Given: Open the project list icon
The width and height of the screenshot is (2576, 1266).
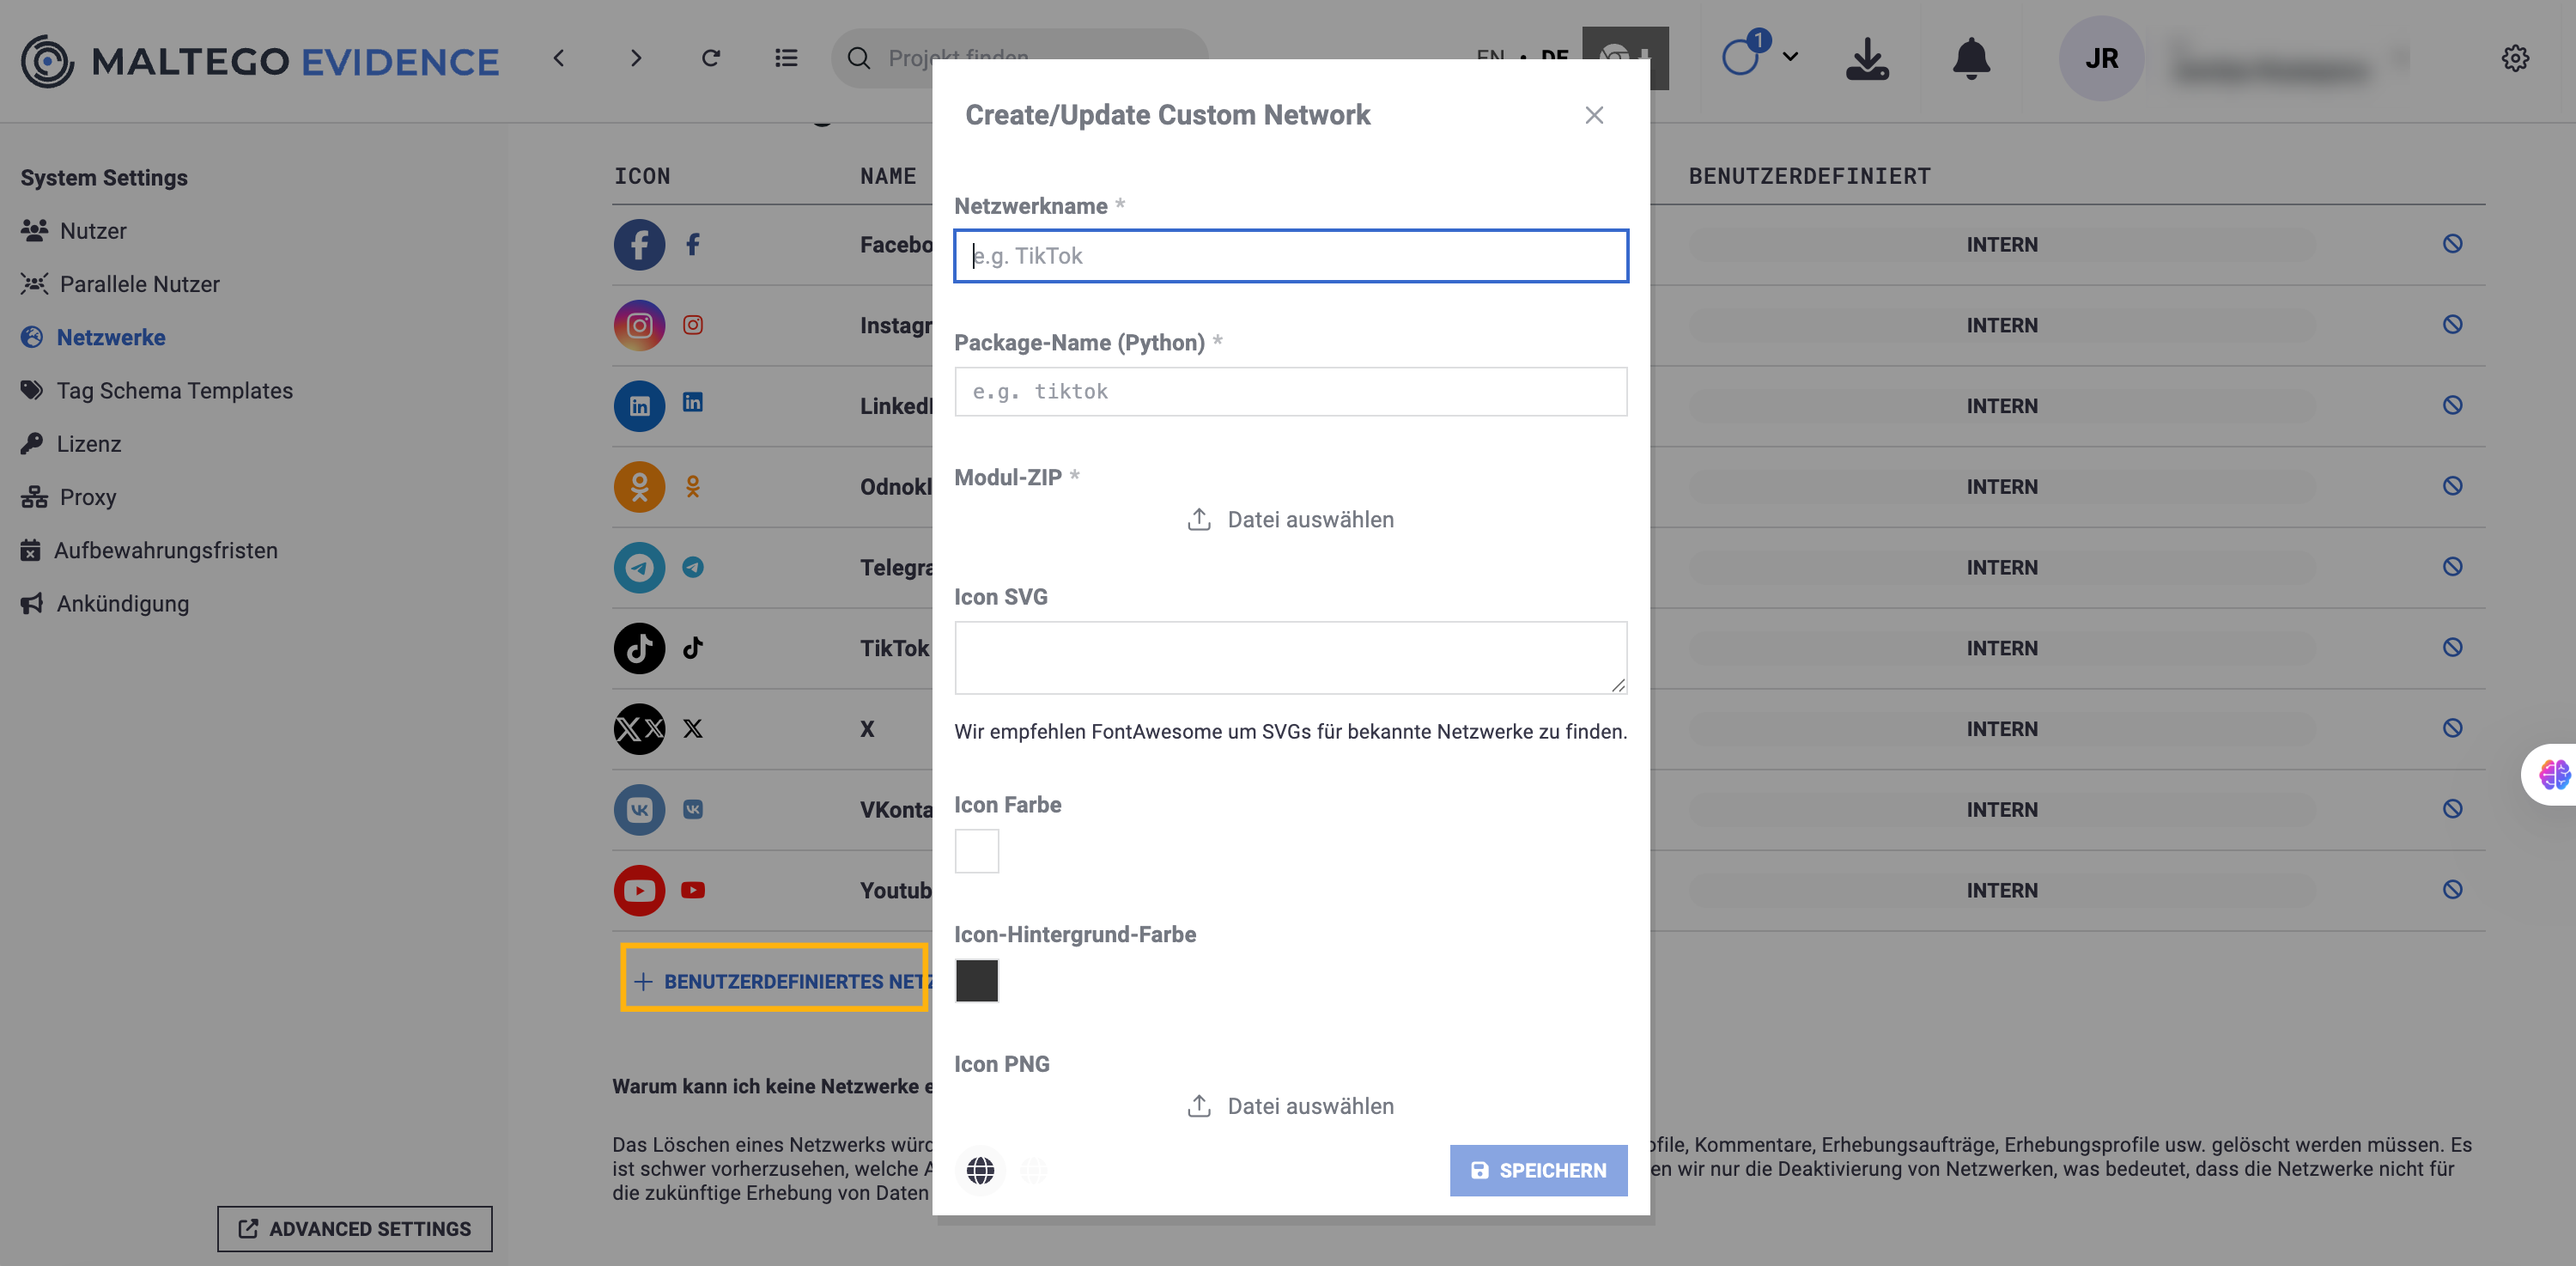Looking at the screenshot, I should 786,59.
